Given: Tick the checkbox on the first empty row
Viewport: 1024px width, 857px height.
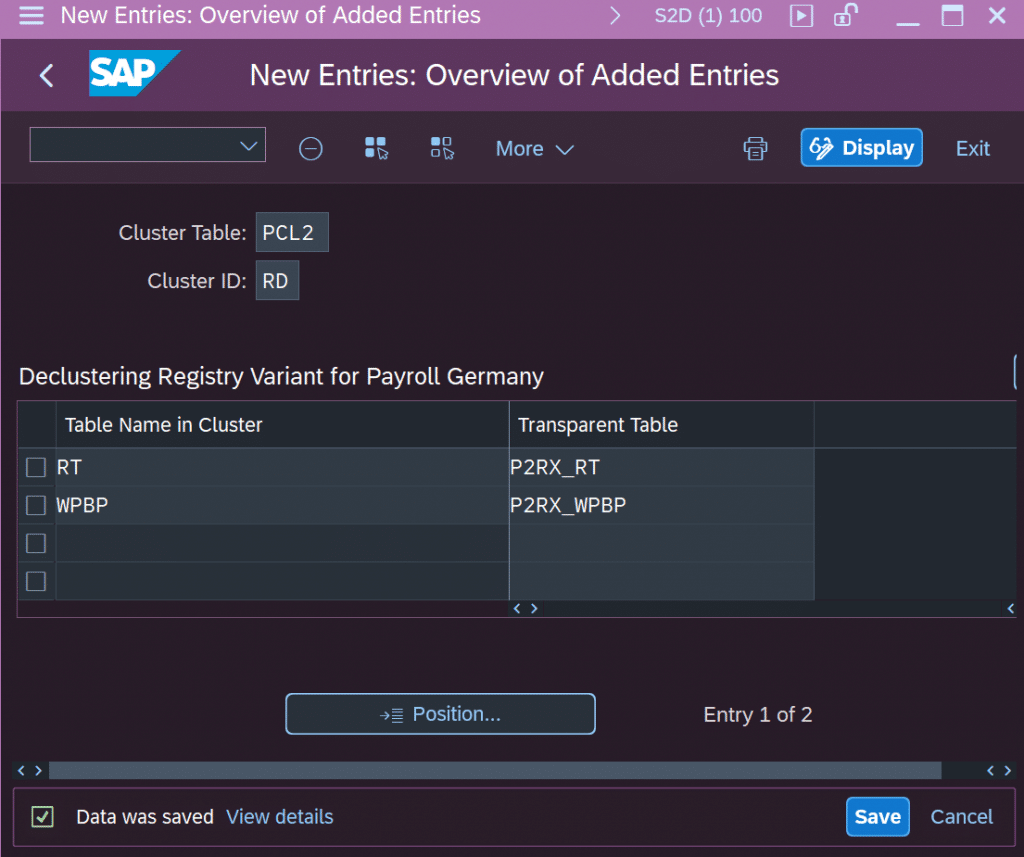Looking at the screenshot, I should pyautogui.click(x=35, y=543).
